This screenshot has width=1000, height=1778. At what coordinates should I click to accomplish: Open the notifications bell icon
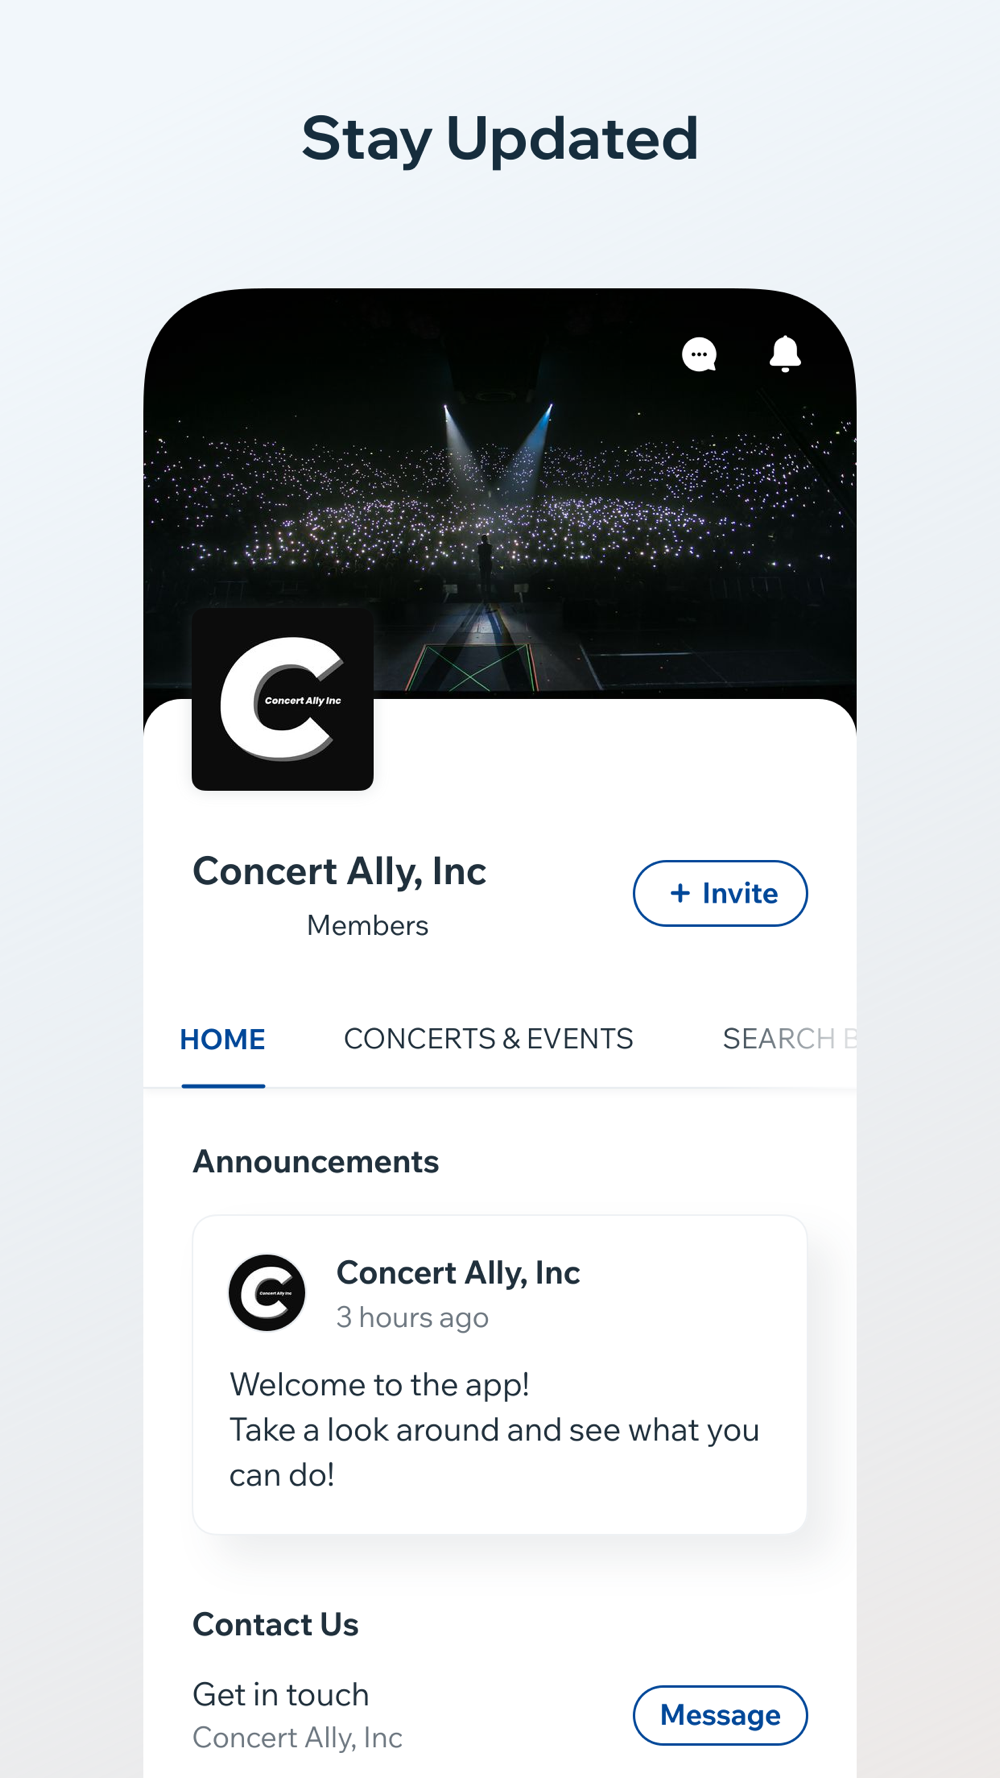point(785,354)
